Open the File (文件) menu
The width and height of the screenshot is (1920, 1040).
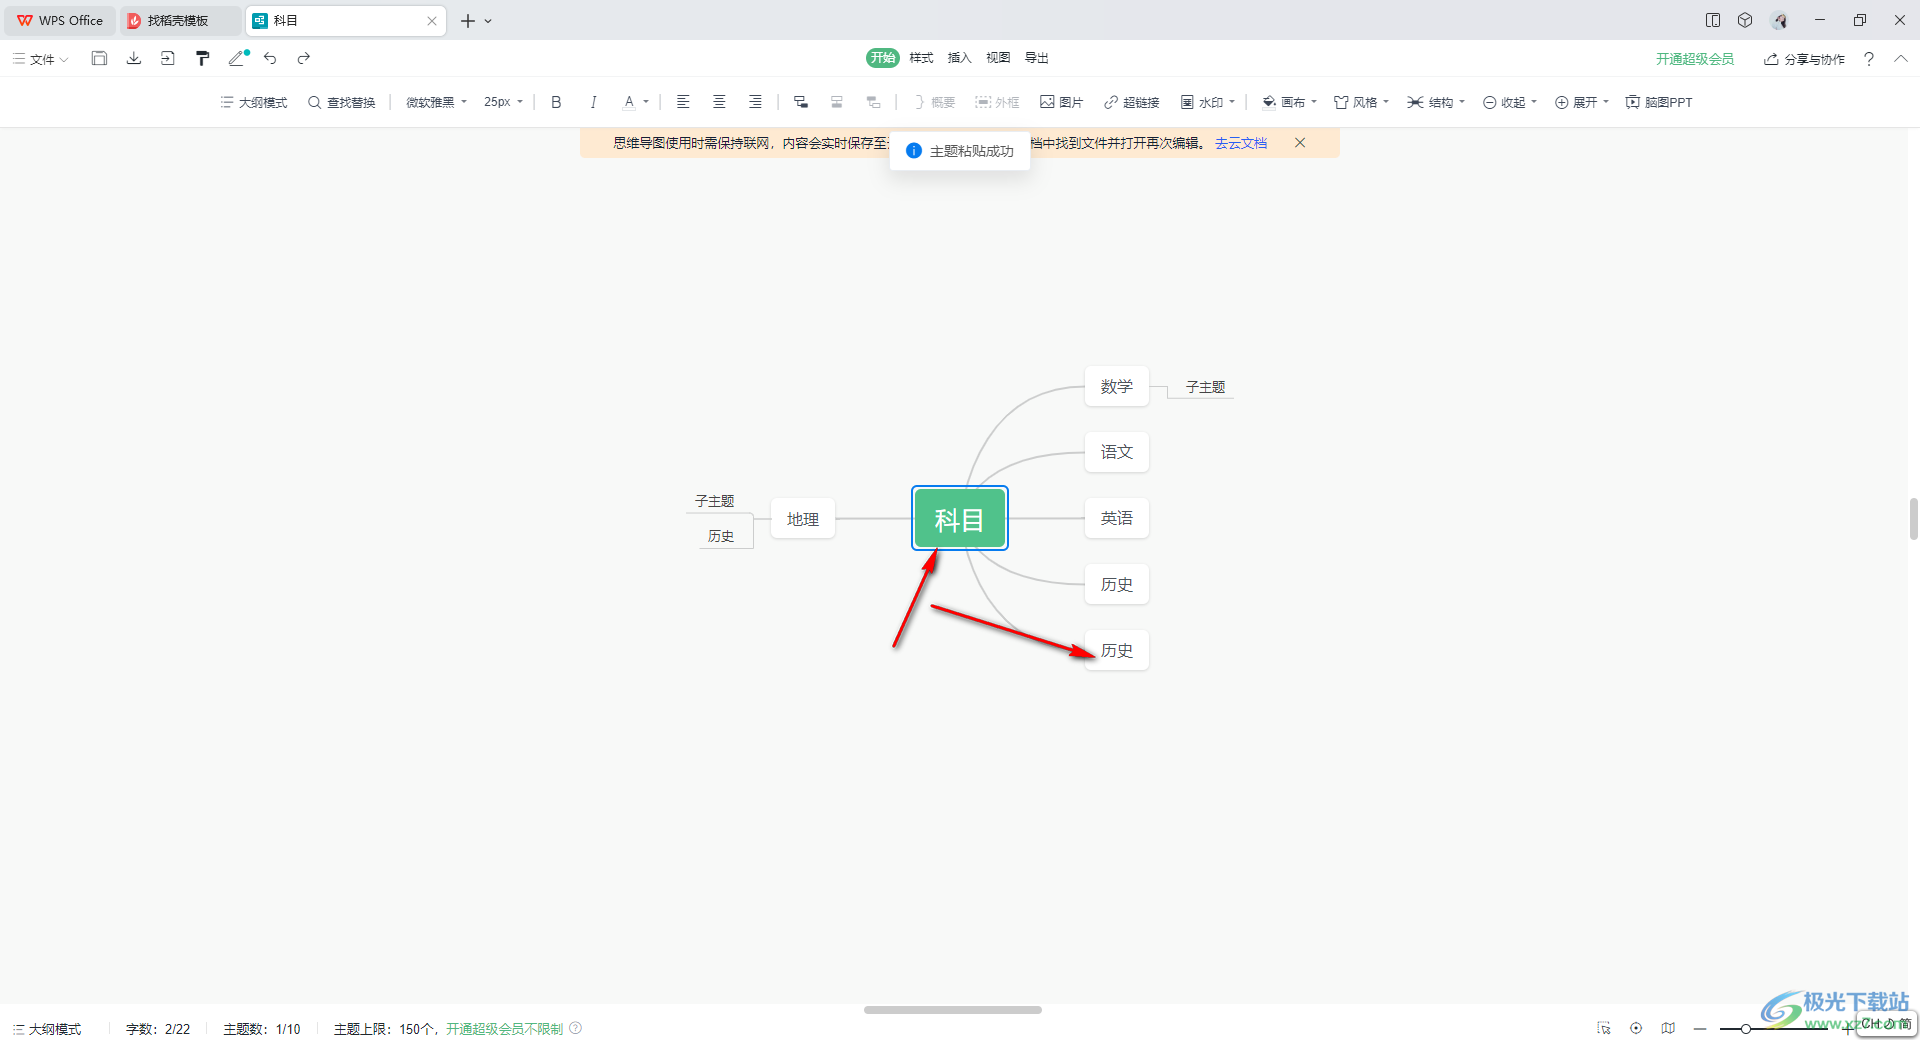pos(40,59)
